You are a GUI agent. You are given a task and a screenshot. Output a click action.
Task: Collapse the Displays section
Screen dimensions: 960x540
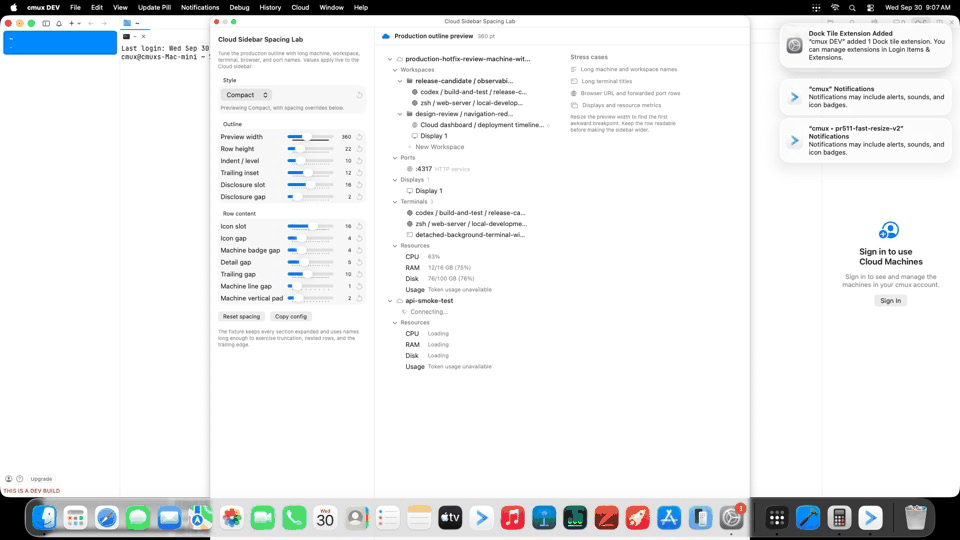tap(395, 180)
